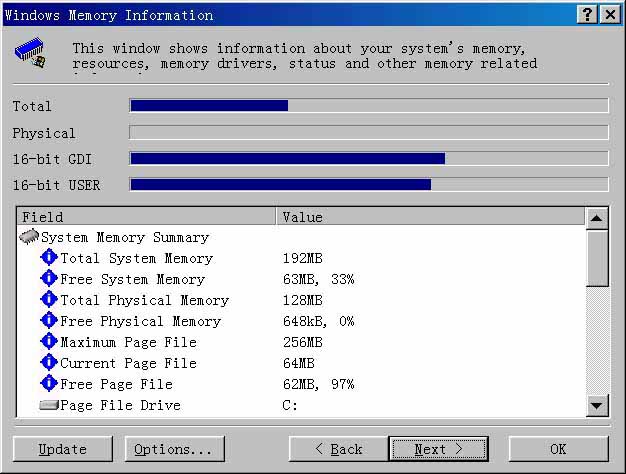Click the 16-bit GDI usage bar
Image resolution: width=626 pixels, height=474 pixels.
coord(368,158)
